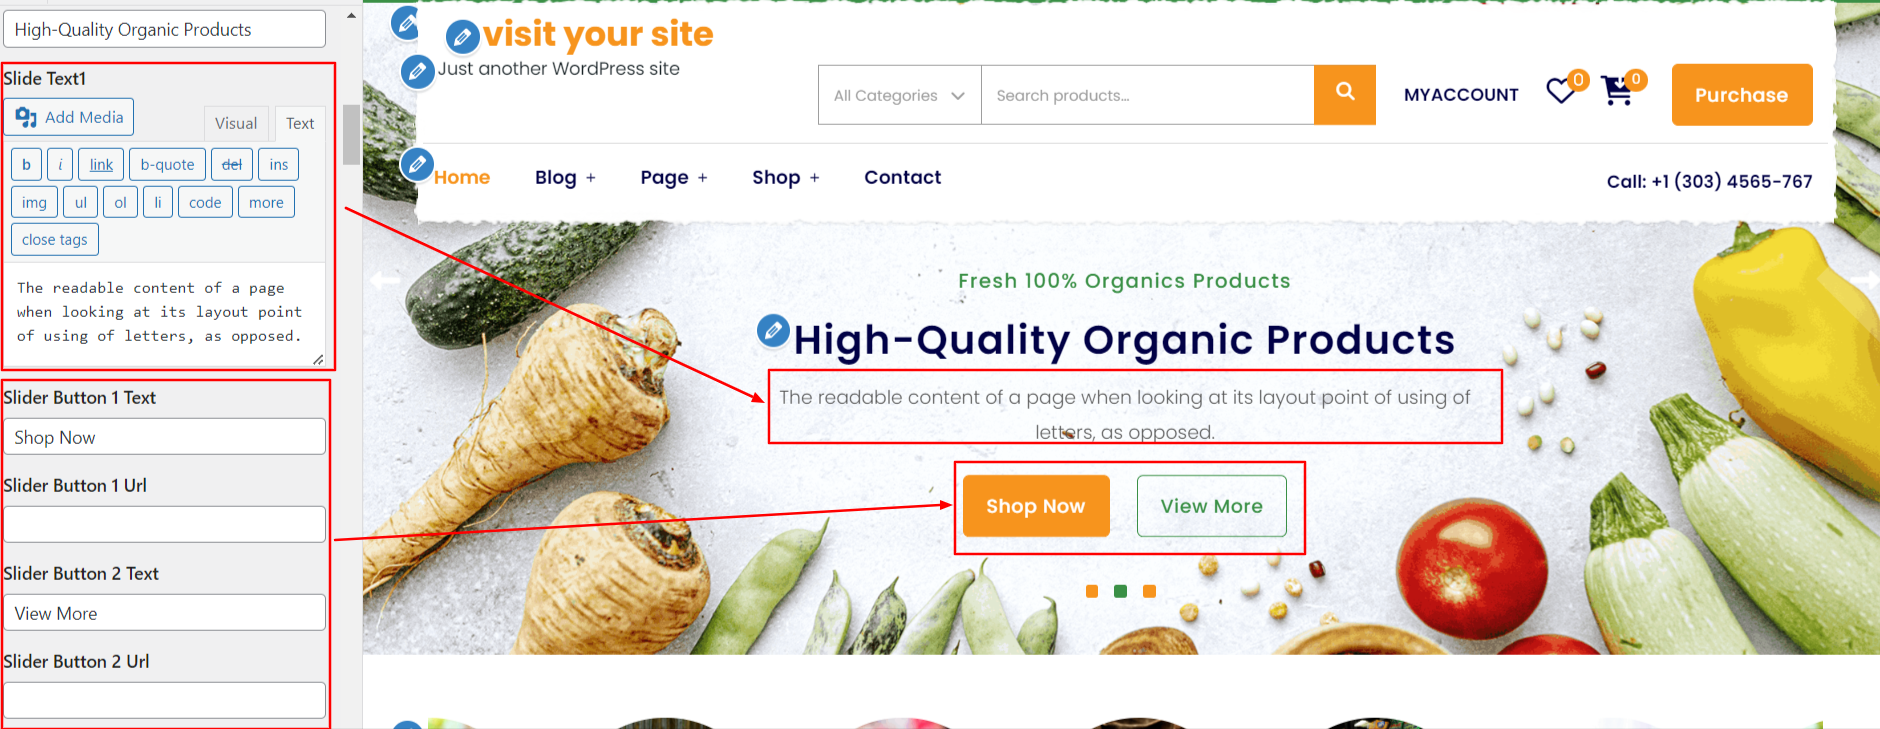The height and width of the screenshot is (729, 1880).
Task: Open the shopping cart icon
Action: point(1617,91)
